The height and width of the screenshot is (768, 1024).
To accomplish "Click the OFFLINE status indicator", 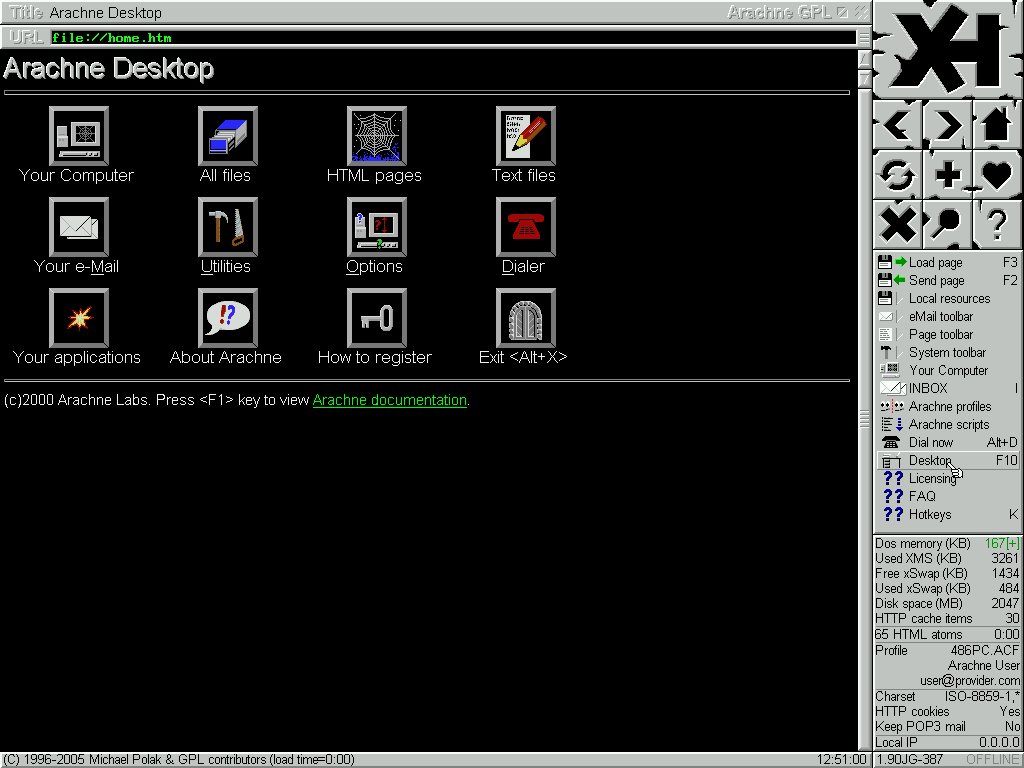I will pos(993,760).
